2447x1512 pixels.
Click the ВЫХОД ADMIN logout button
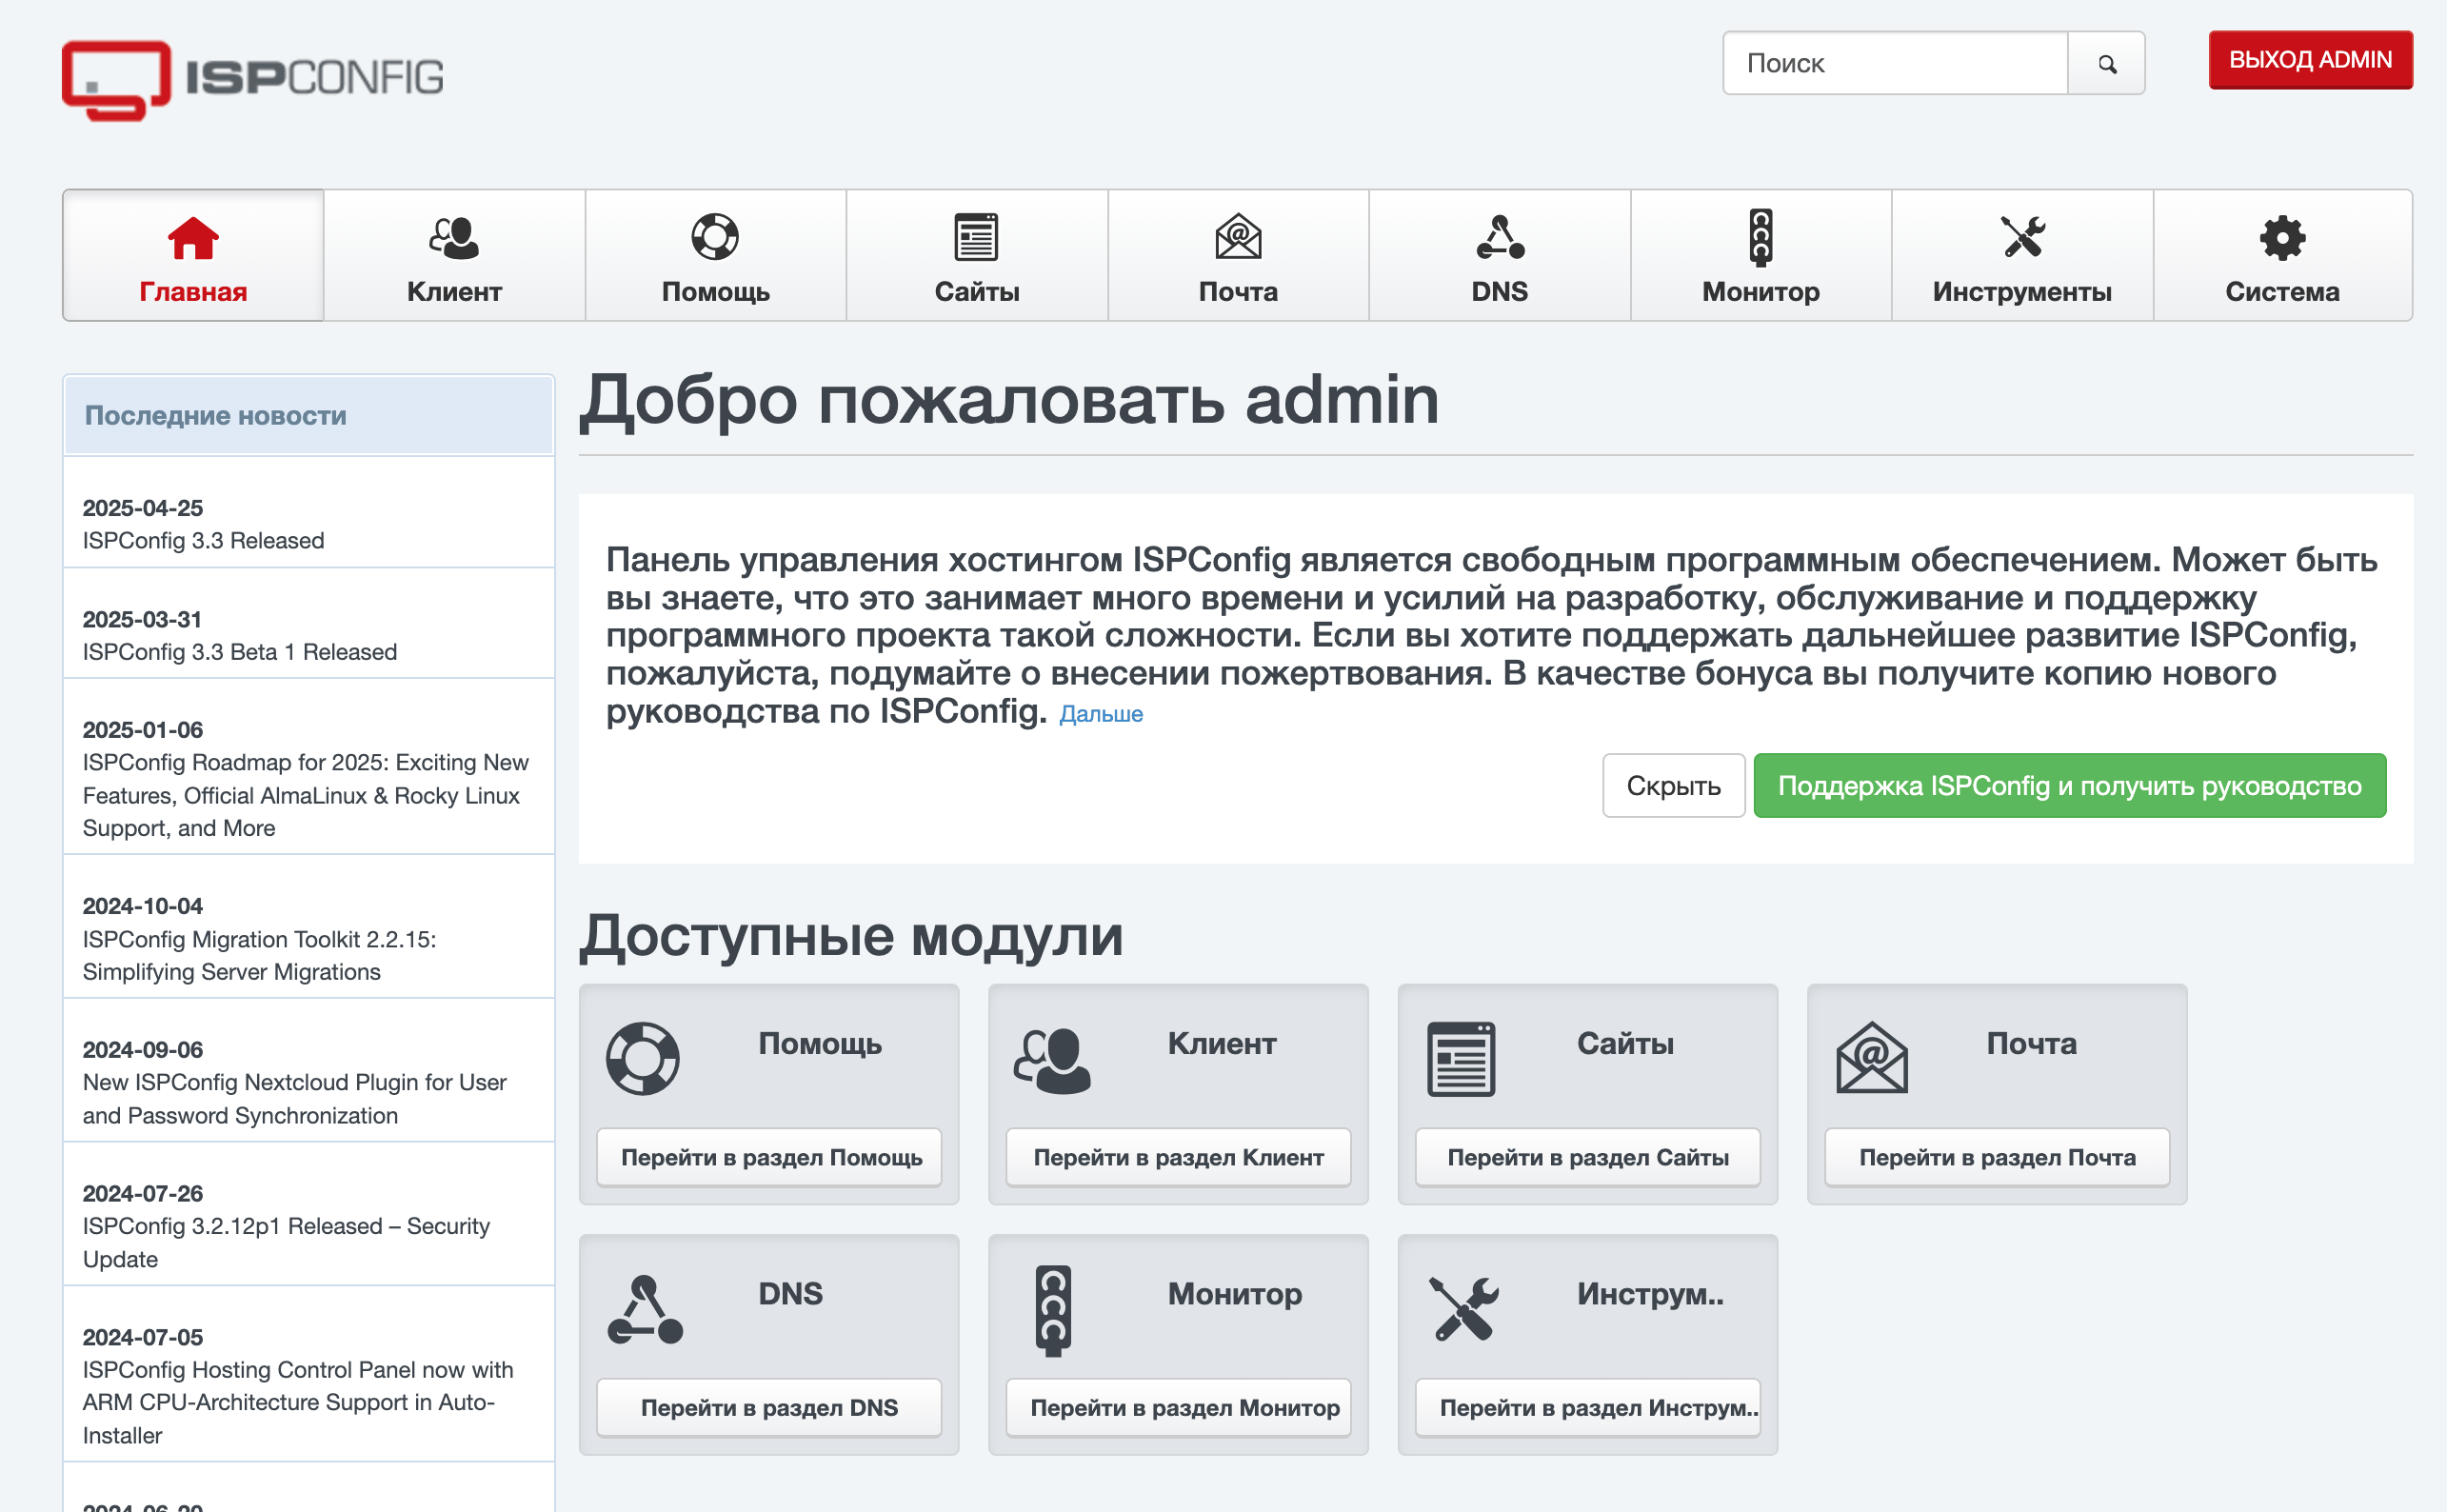pos(2310,60)
